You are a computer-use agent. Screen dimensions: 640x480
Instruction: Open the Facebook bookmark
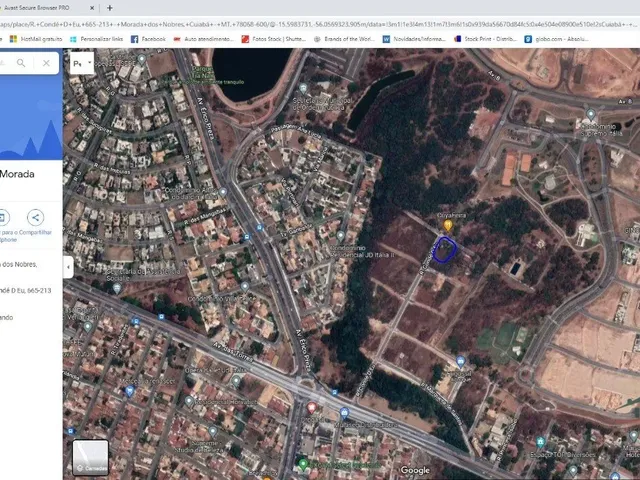tap(149, 39)
